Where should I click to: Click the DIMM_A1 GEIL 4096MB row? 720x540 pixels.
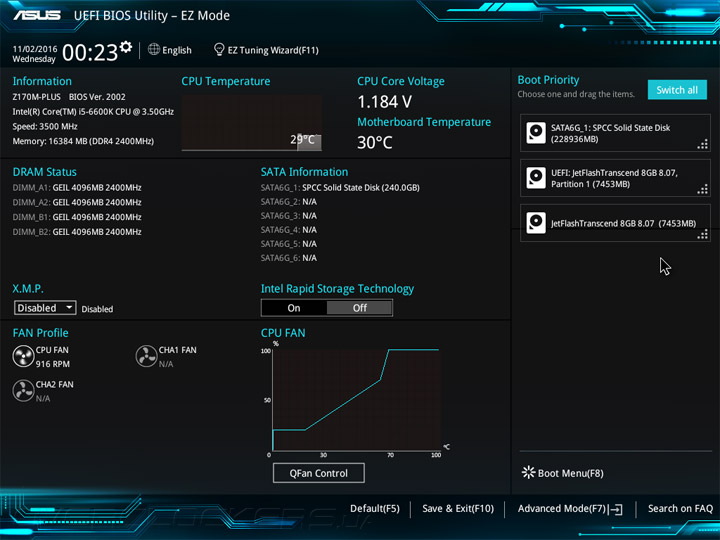click(77, 187)
